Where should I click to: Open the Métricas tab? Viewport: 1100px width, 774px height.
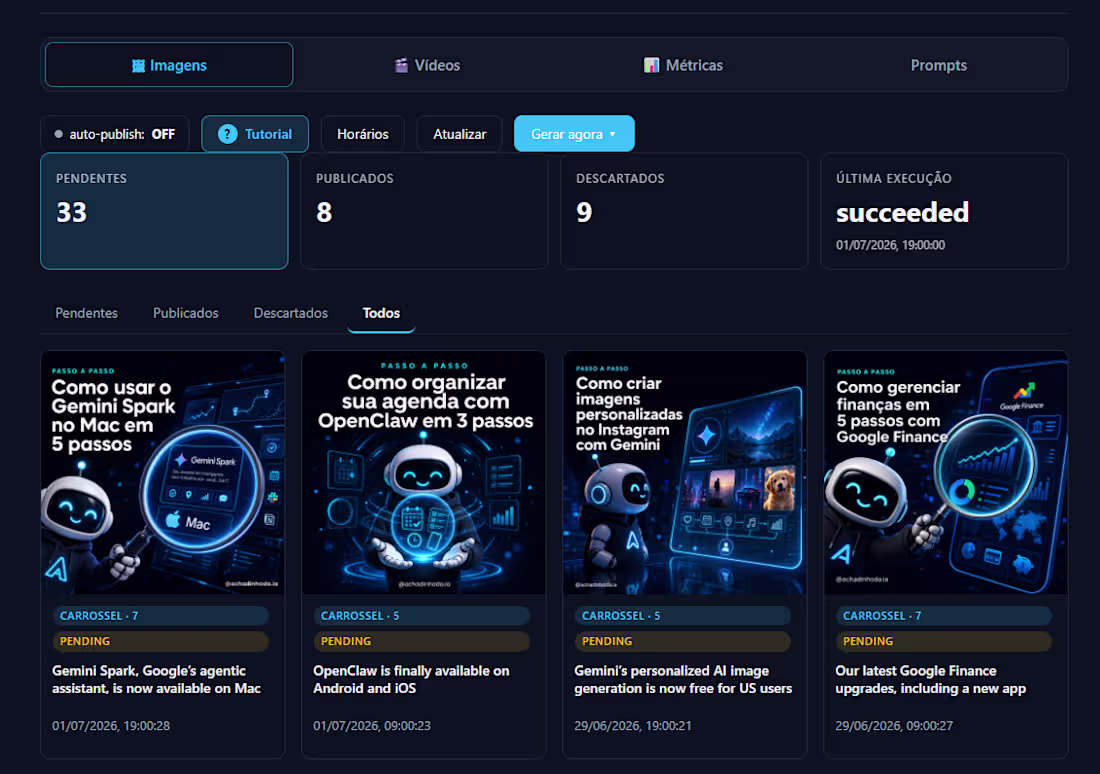(683, 65)
